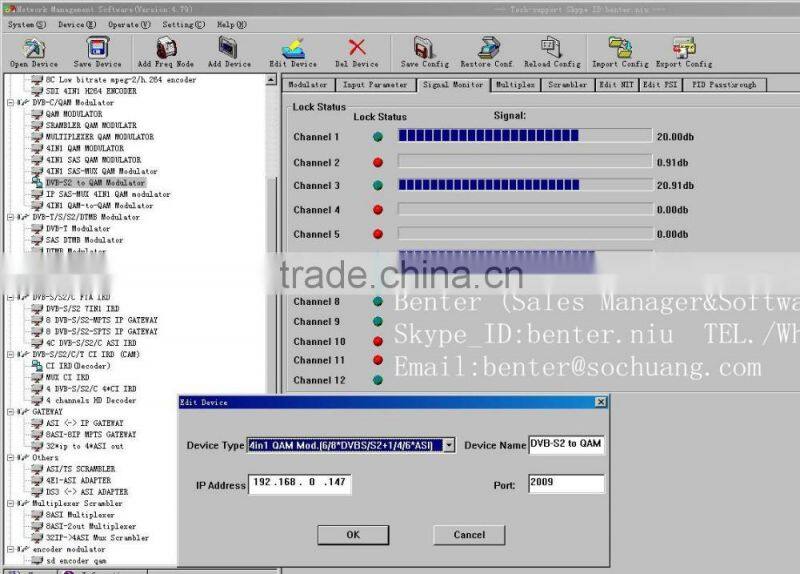The image size is (800, 574).
Task: Click the Add Device toolbar icon
Action: coord(228,47)
